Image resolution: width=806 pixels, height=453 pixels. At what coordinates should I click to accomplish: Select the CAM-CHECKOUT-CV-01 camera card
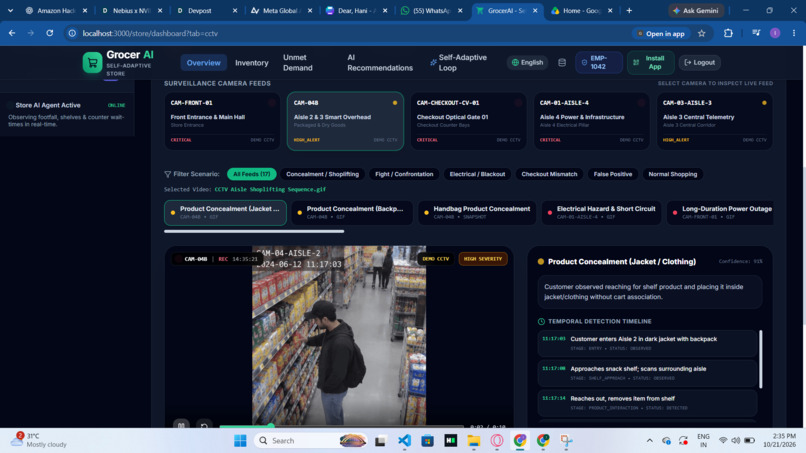(468, 121)
